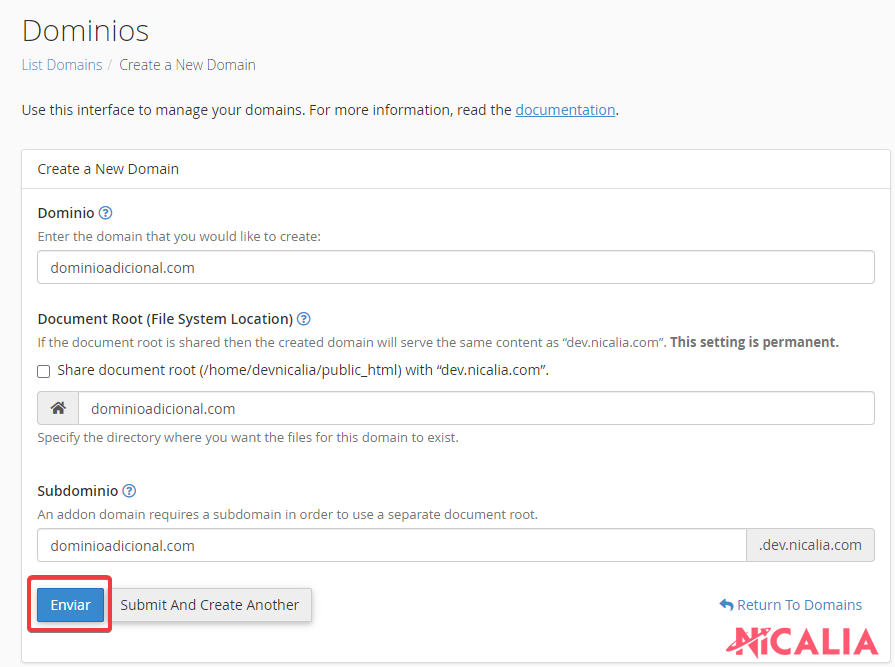Focus the document root directory input field
This screenshot has height=667, width=895.
pos(475,408)
